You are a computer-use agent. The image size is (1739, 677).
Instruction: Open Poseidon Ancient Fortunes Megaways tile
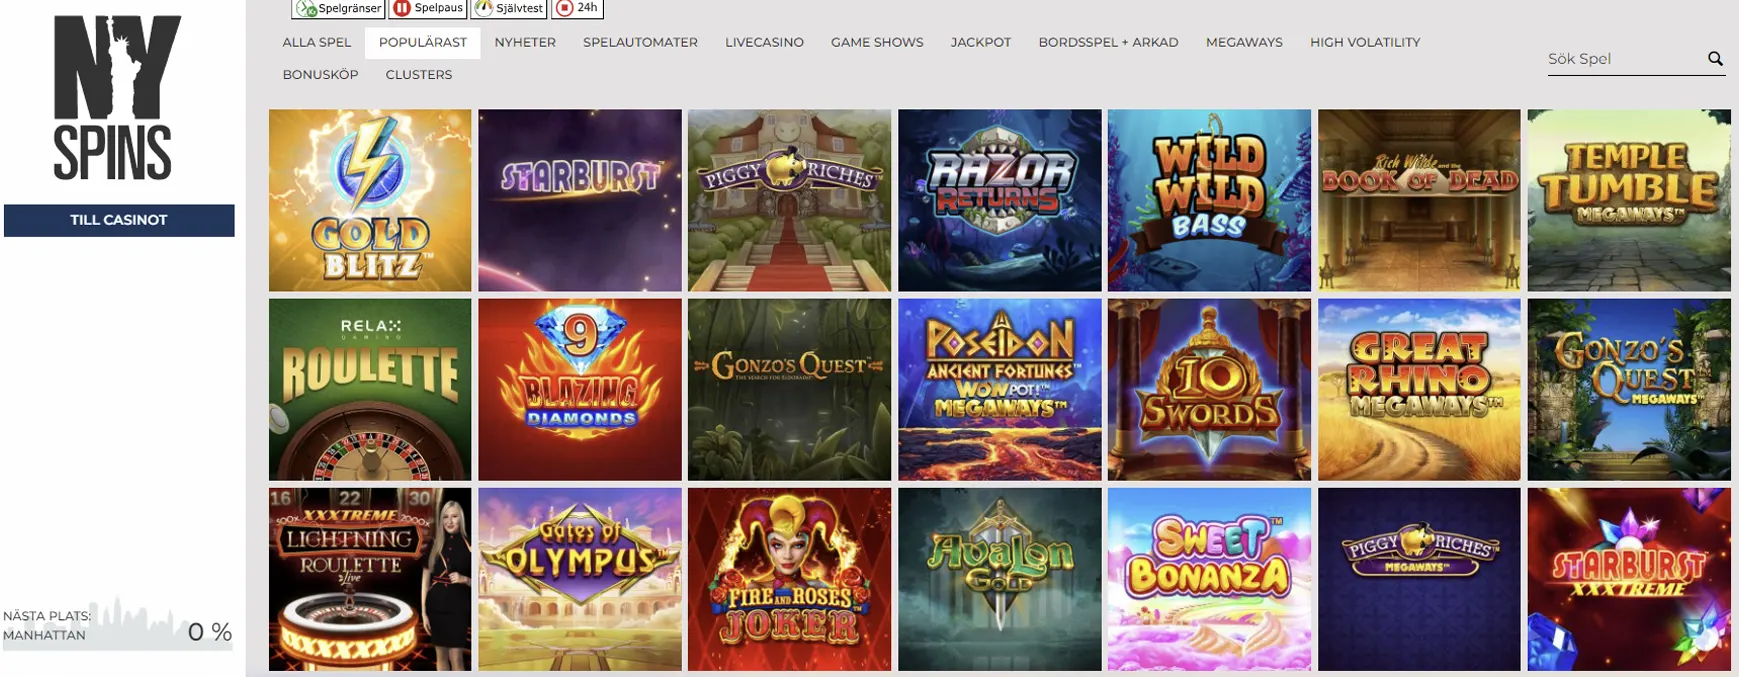point(999,390)
